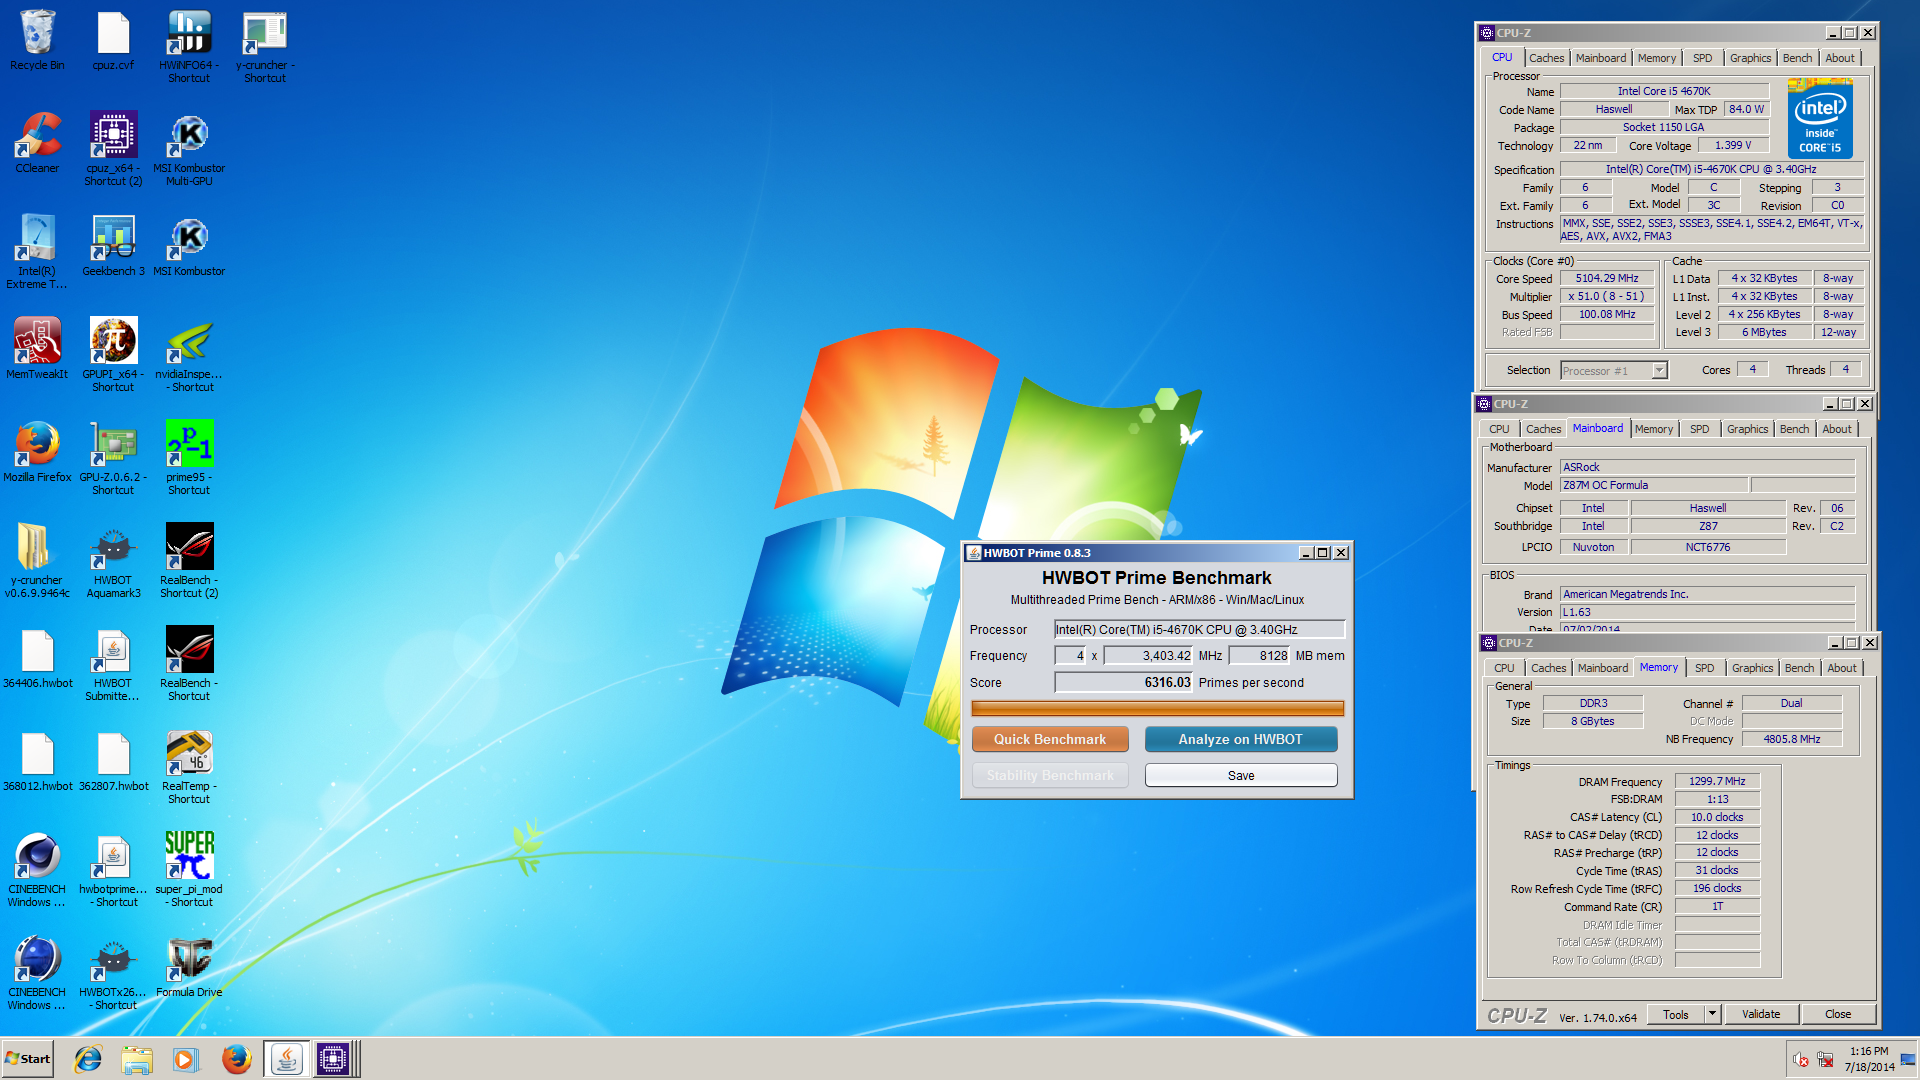Click the volume tray icon
The height and width of the screenshot is (1080, 1920).
click(x=1800, y=1060)
